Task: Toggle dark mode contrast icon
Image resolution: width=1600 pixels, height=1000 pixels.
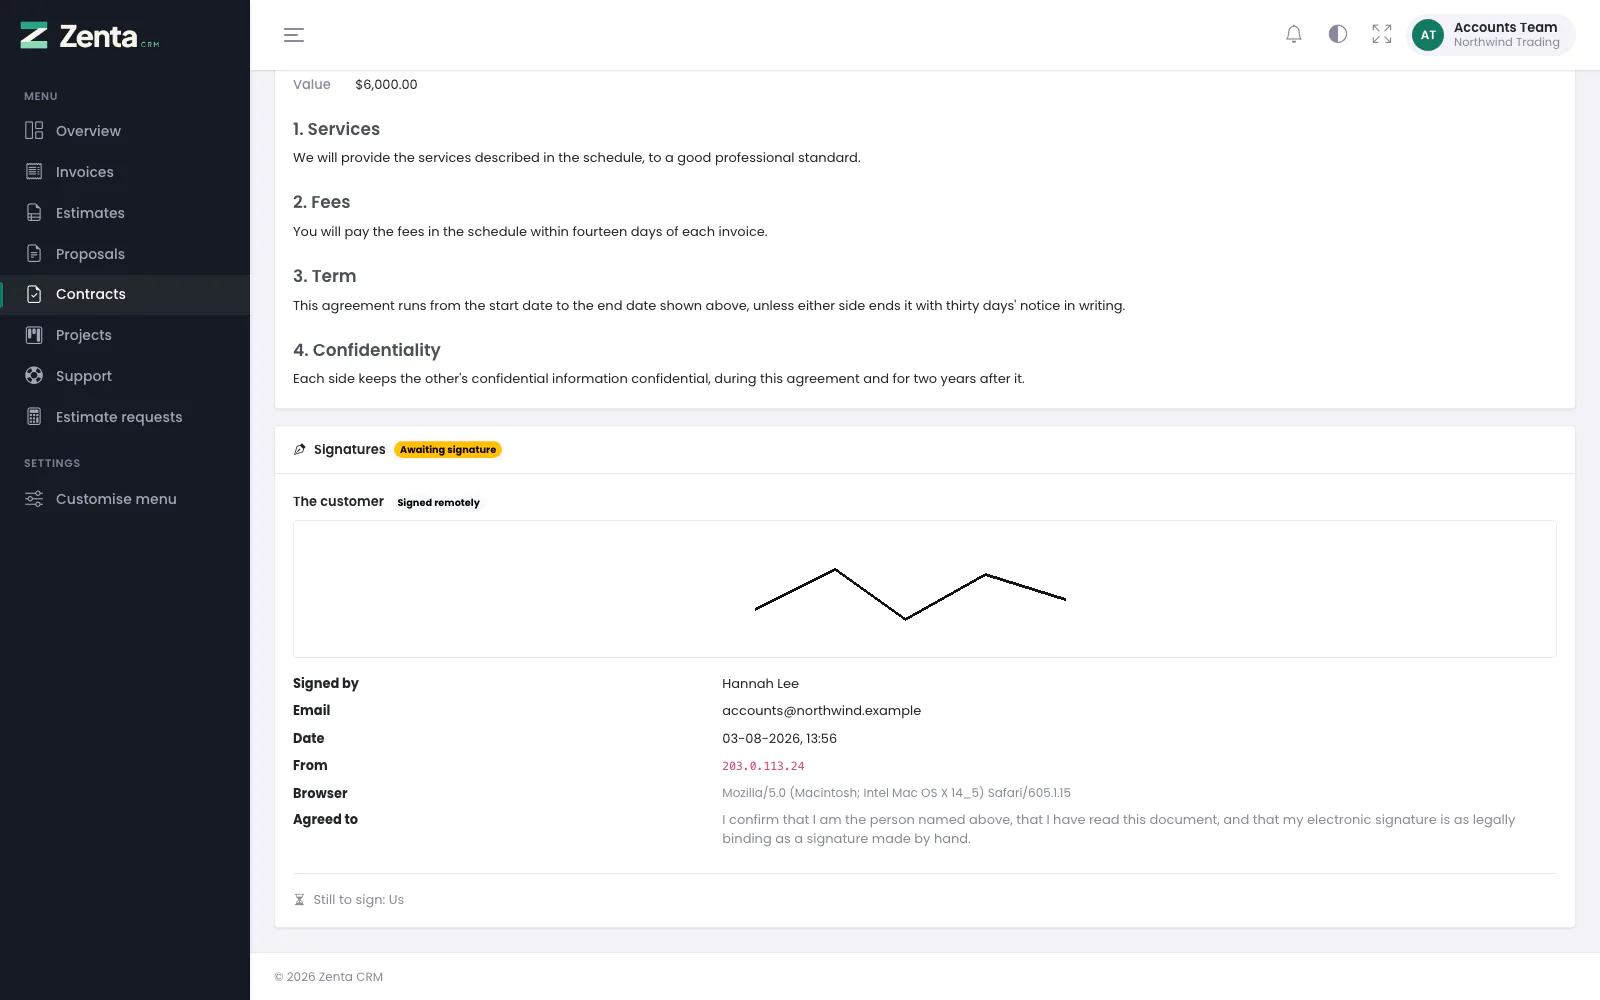Action: (x=1338, y=35)
